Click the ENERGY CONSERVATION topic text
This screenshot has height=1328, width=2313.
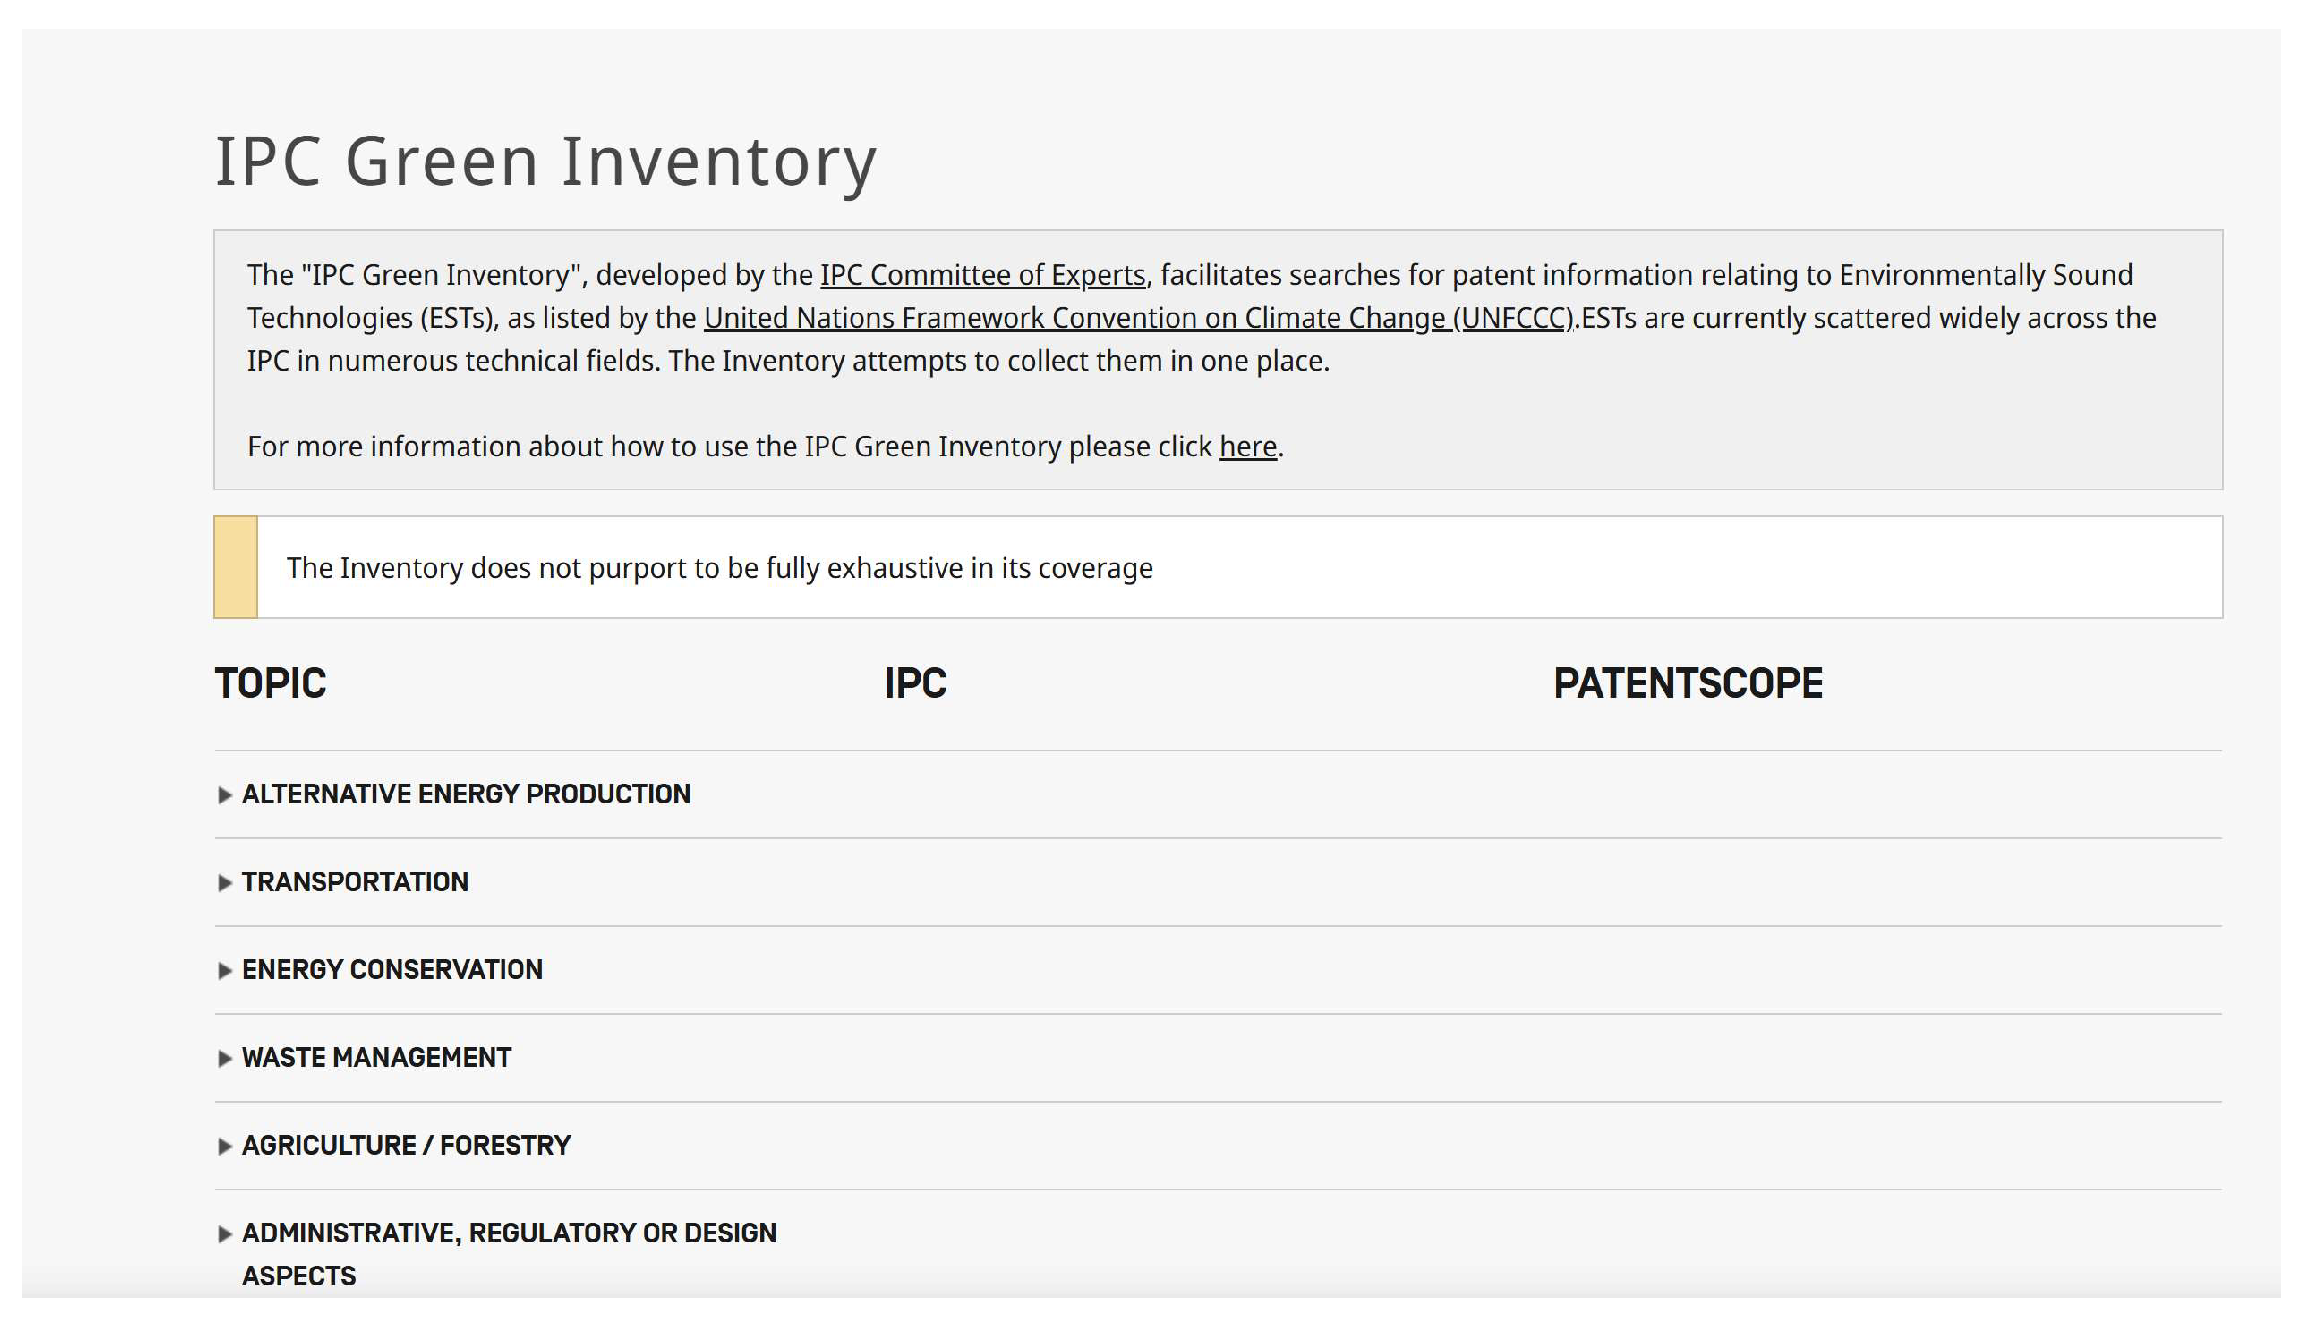(392, 970)
